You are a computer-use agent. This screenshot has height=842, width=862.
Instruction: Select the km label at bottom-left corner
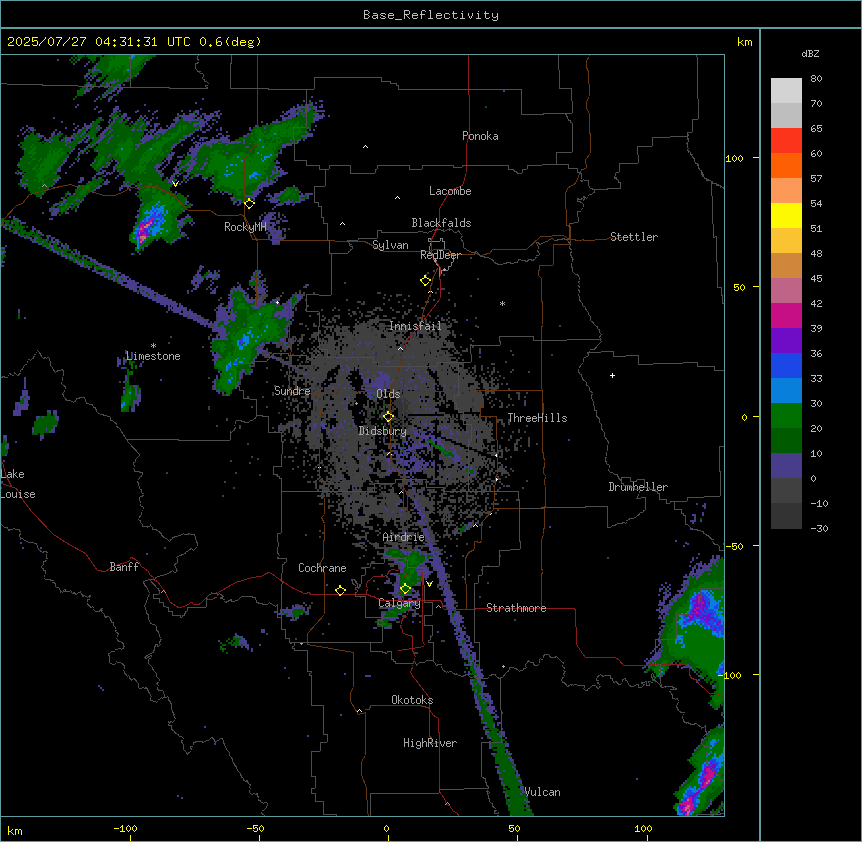point(15,830)
